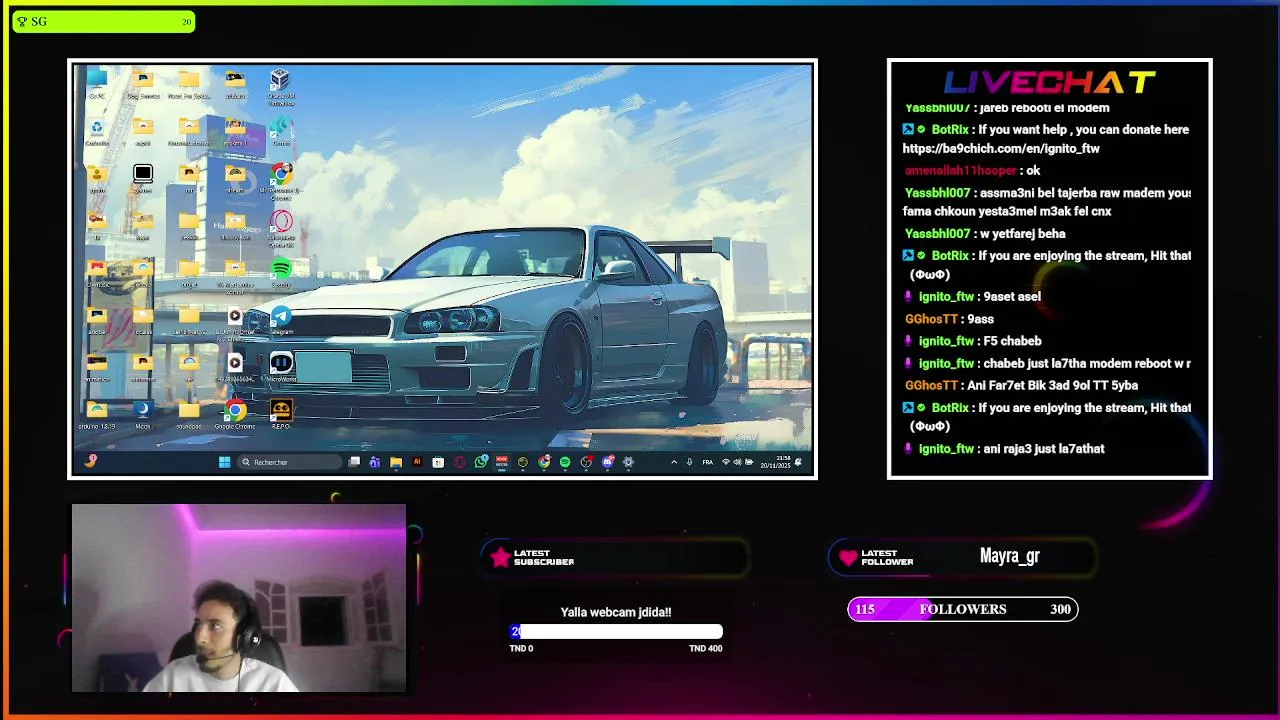Open WhatsApp from the taskbar

pos(481,462)
